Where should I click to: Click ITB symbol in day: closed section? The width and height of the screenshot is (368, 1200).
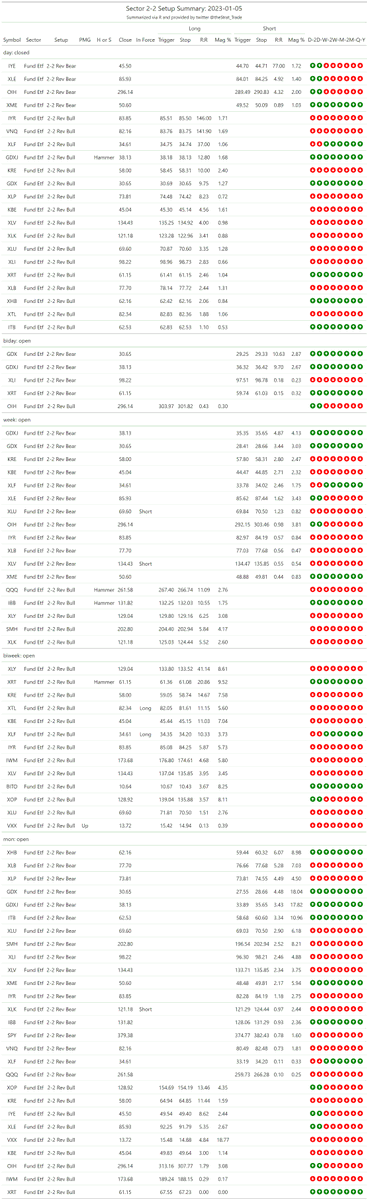pyautogui.click(x=11, y=326)
